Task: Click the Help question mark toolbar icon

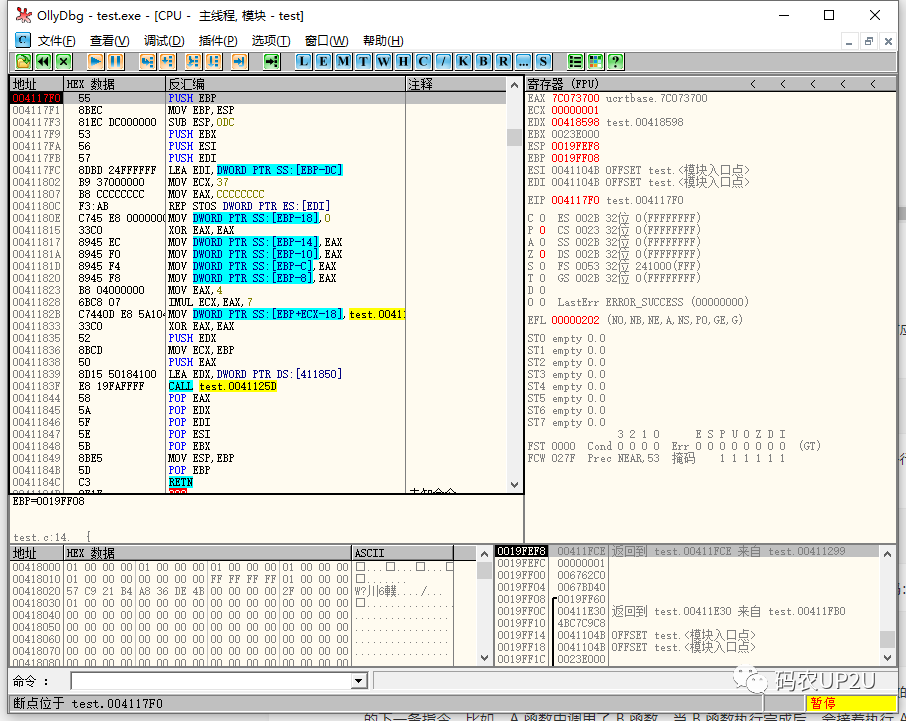Action: point(616,61)
